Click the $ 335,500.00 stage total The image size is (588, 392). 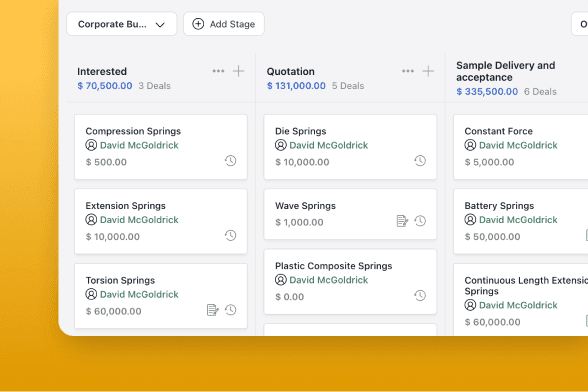tap(487, 92)
